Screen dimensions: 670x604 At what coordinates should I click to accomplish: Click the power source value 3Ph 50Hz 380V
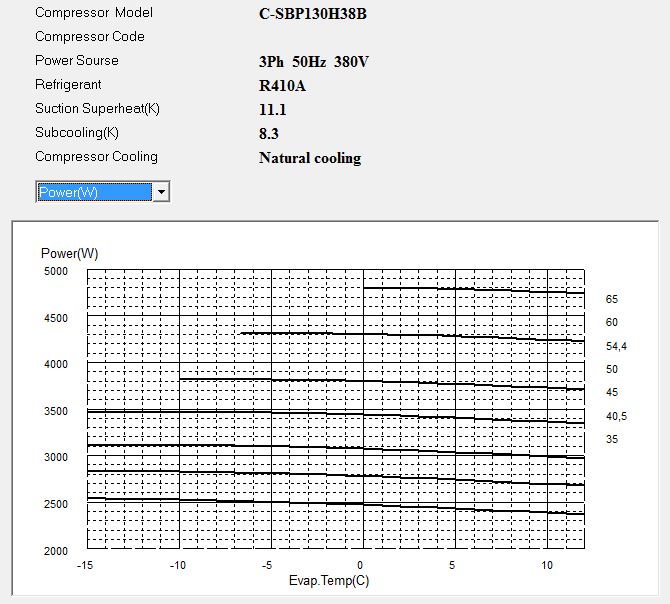(x=314, y=62)
